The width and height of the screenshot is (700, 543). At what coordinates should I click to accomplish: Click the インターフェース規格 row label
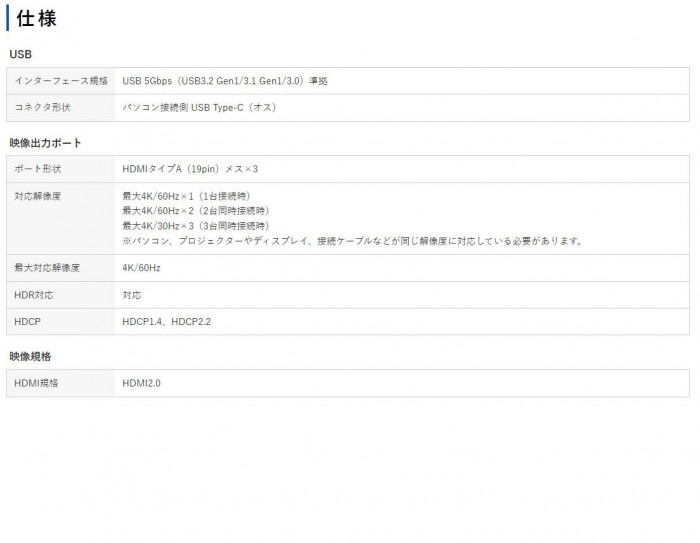click(61, 81)
